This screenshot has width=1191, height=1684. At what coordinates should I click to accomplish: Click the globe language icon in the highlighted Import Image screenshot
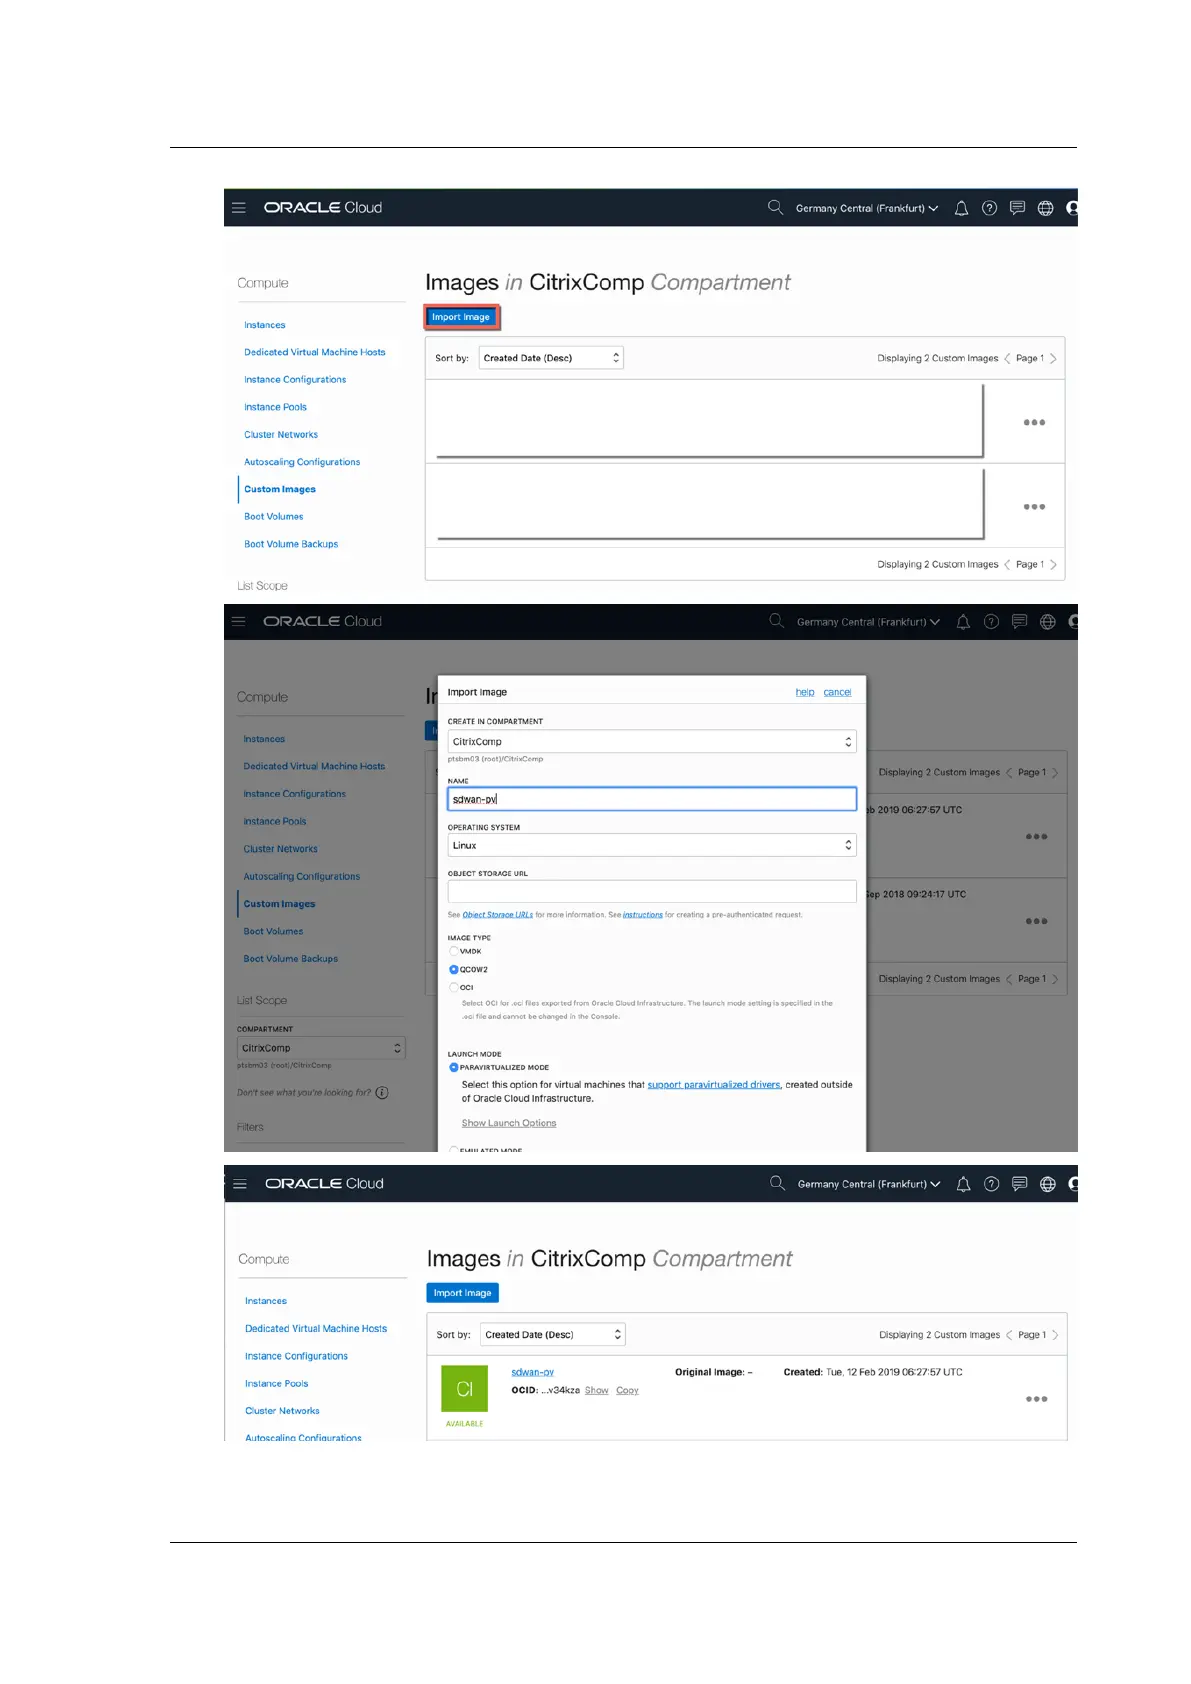[x=1045, y=208]
